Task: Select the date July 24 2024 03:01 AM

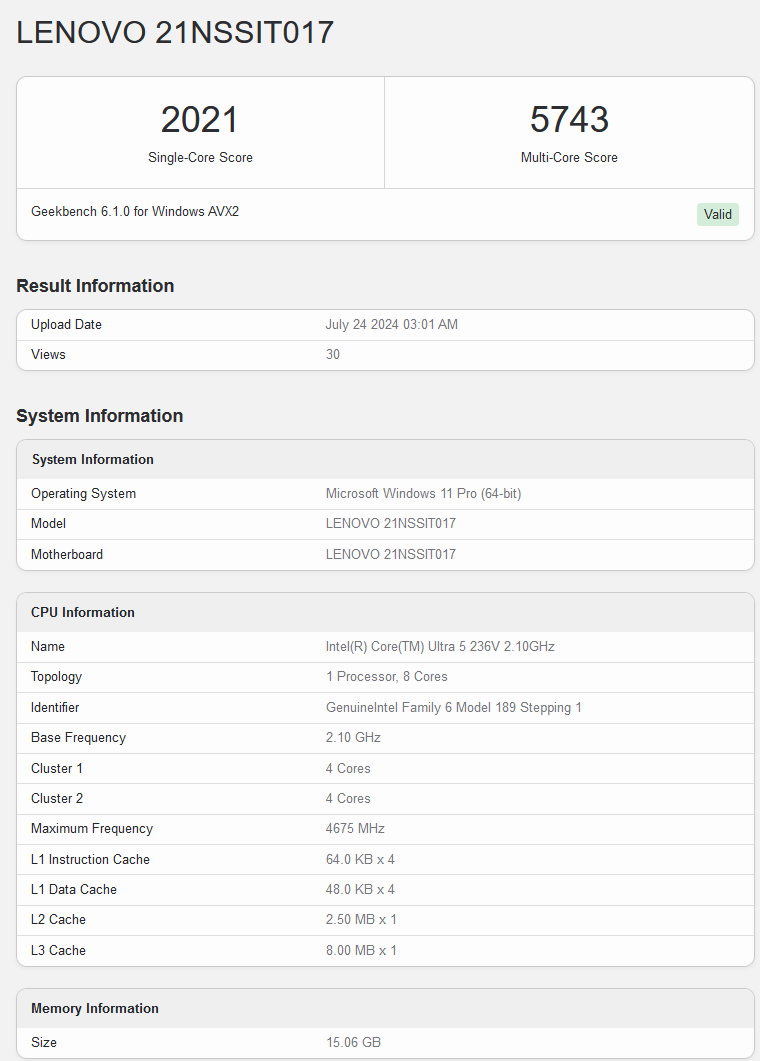Action: (x=392, y=325)
